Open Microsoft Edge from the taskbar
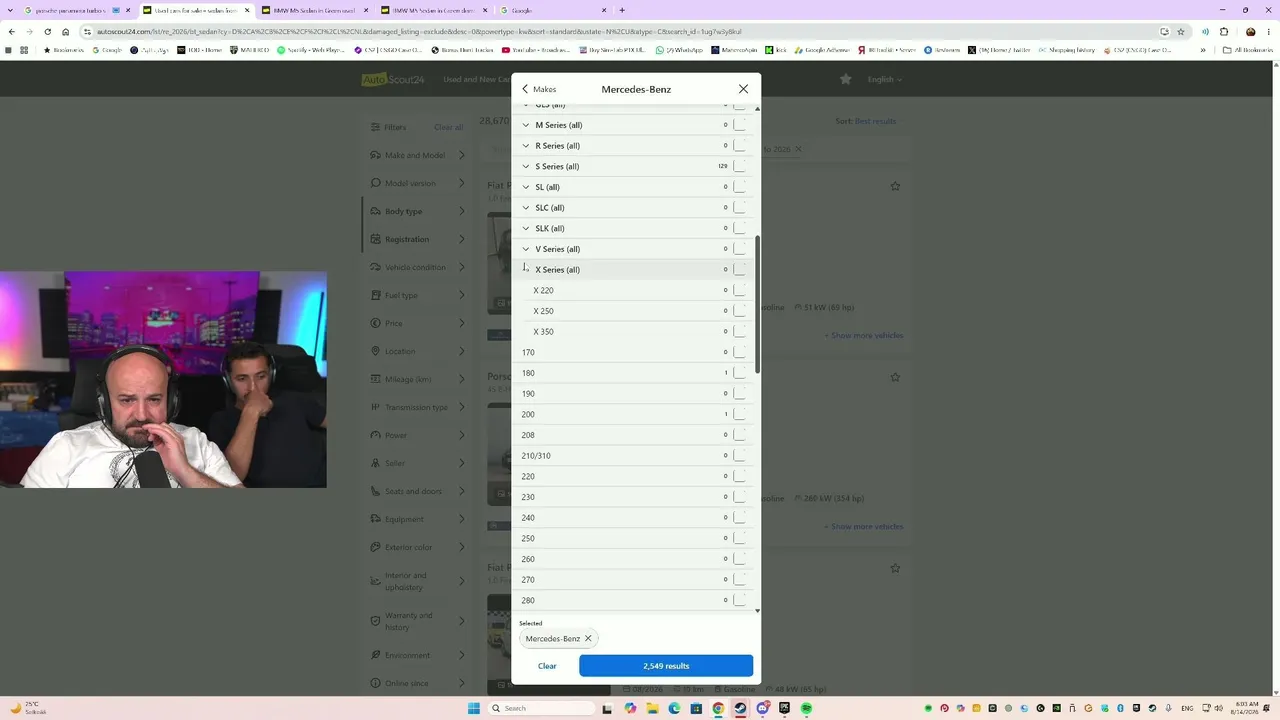1280x720 pixels. [674, 708]
